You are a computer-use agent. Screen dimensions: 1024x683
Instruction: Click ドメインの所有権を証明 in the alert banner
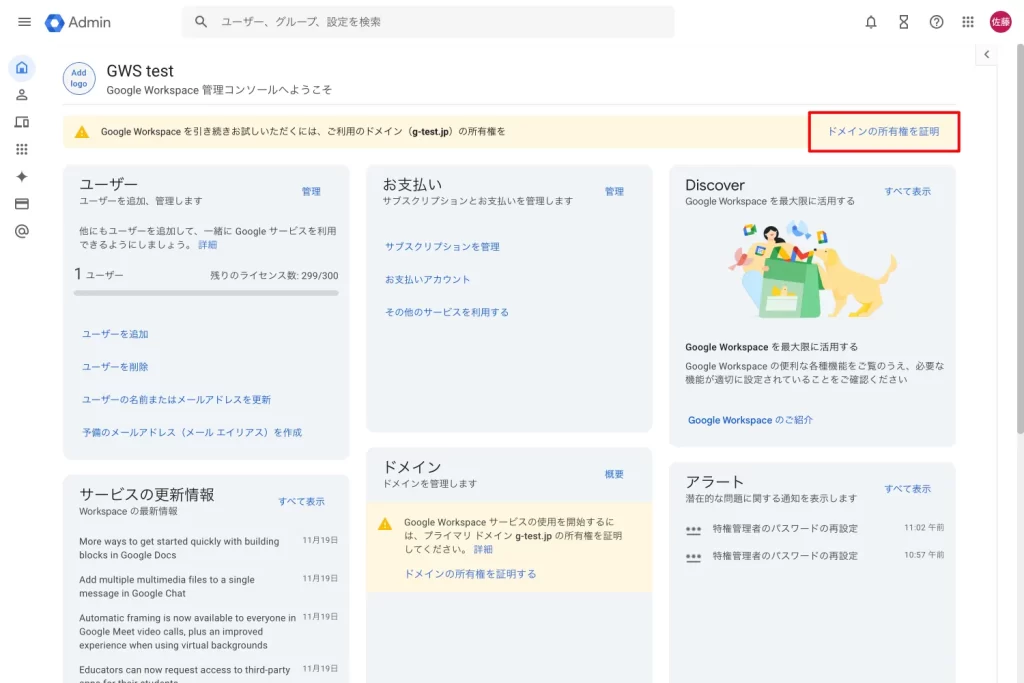pyautogui.click(x=884, y=130)
